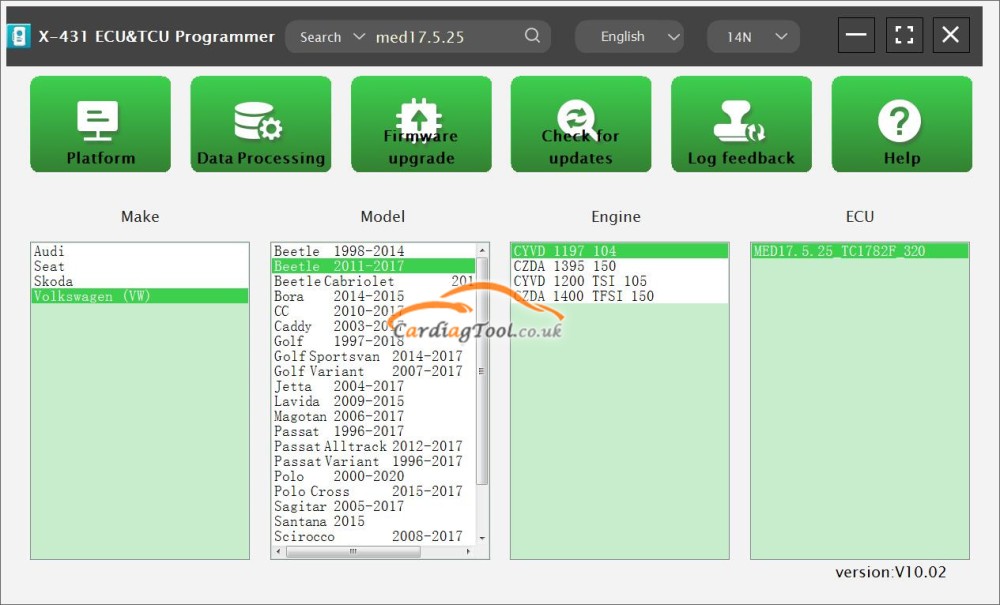Select Scirocco 2008-2017 model
Screen dimensions: 1000x605
pos(374,536)
